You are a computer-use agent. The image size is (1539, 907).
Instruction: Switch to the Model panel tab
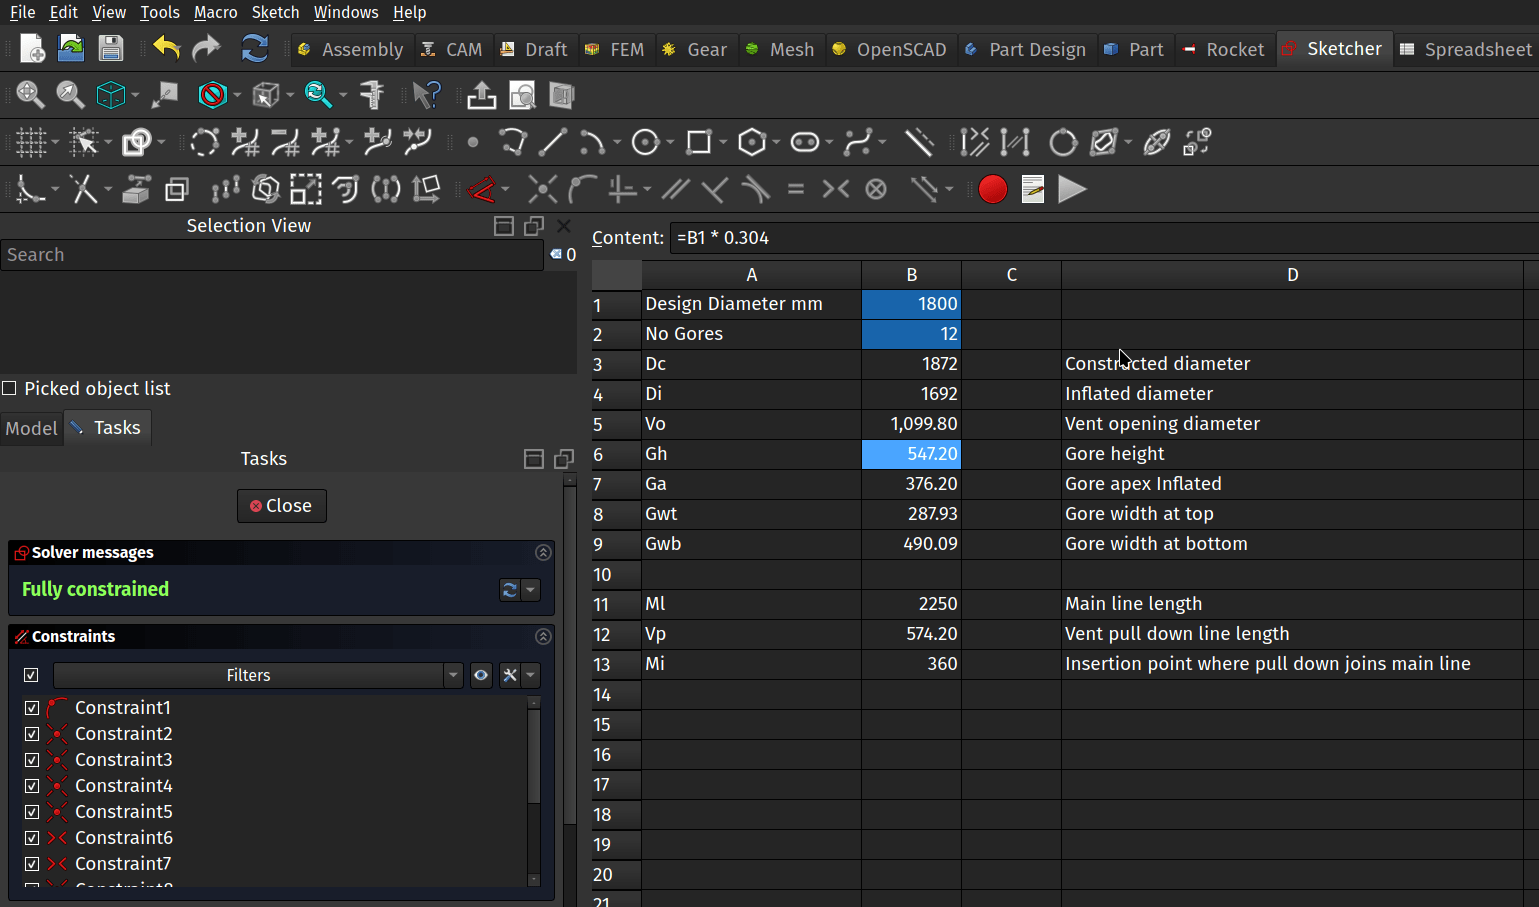(32, 428)
